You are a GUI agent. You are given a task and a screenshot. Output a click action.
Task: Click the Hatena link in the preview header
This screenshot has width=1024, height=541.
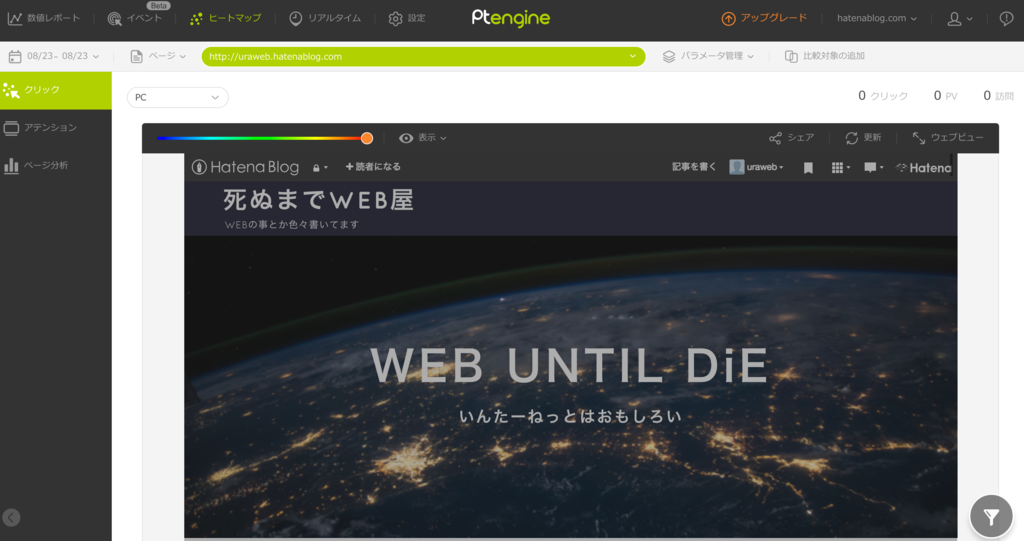coord(923,168)
